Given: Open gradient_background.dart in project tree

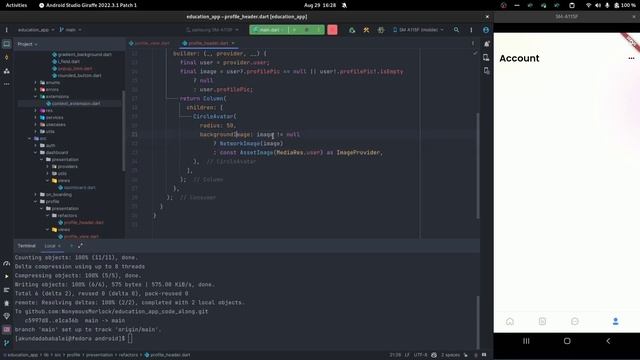Looking at the screenshot, I should pos(82,54).
